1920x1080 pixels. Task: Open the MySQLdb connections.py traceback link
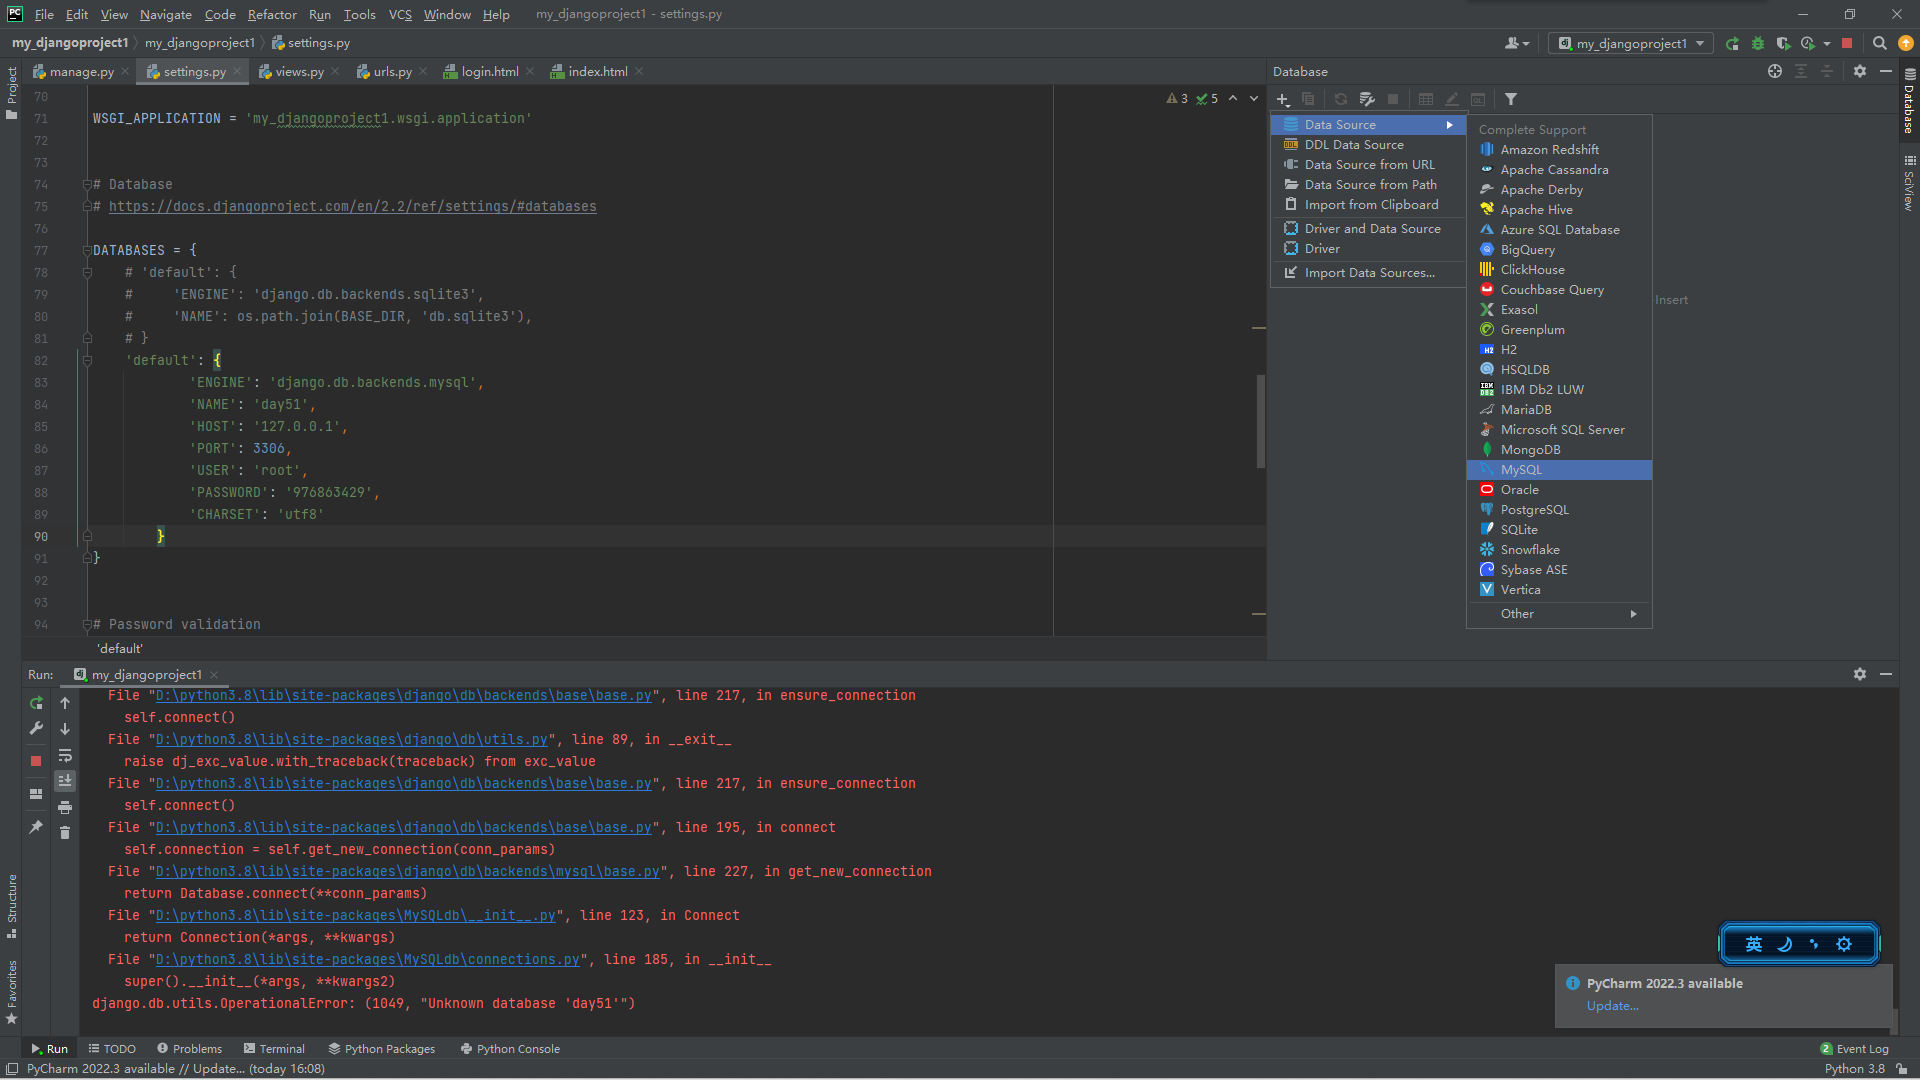point(367,959)
